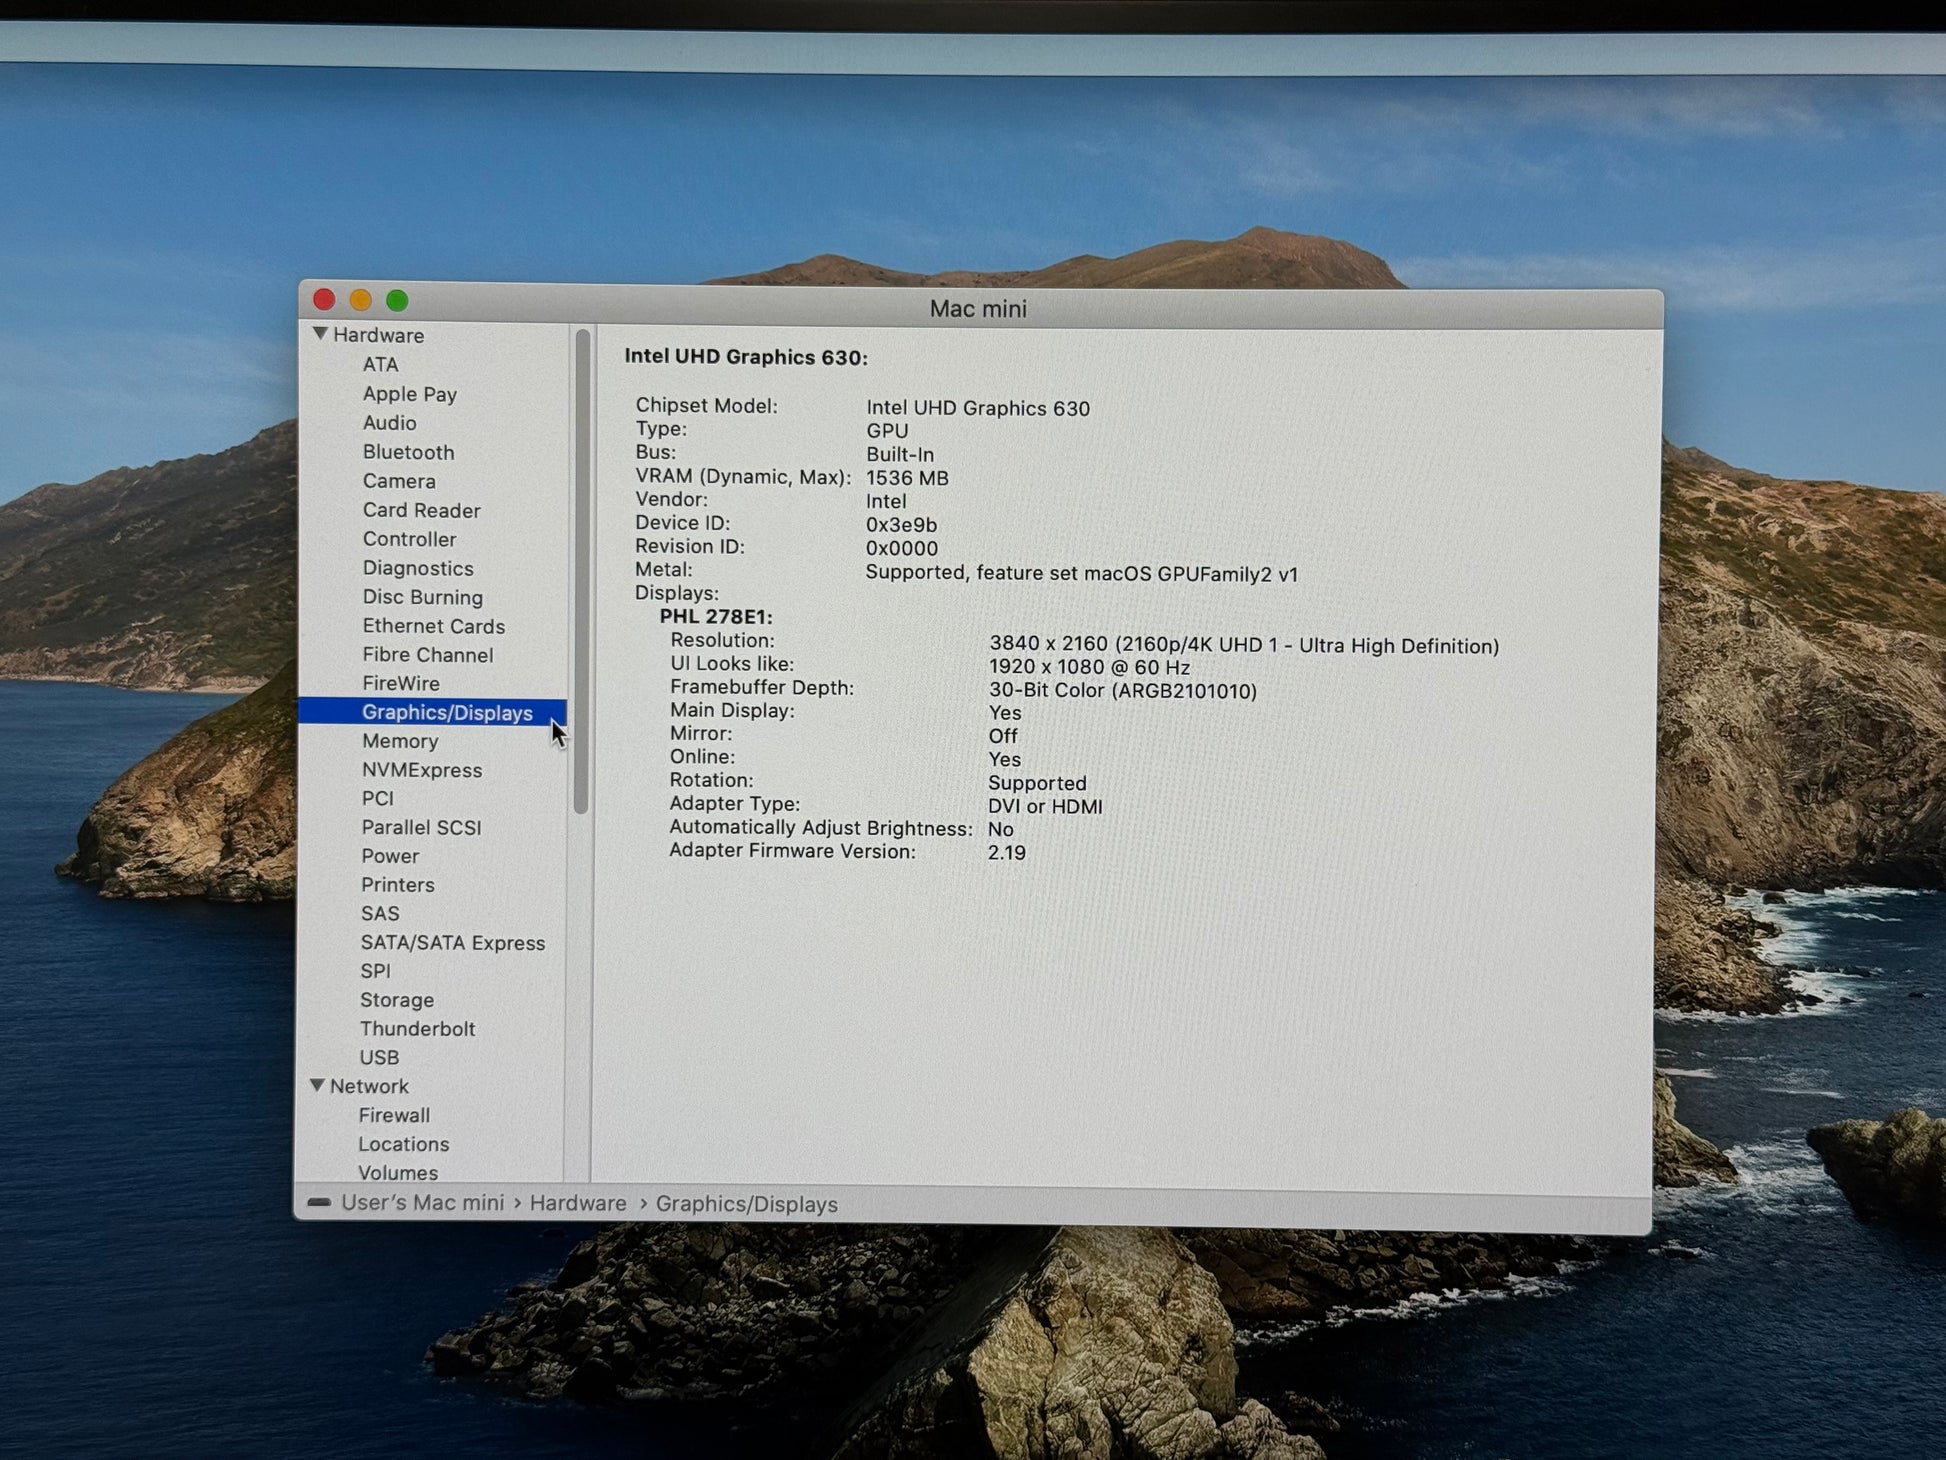Show the Bluetooth hardware information

[x=408, y=452]
